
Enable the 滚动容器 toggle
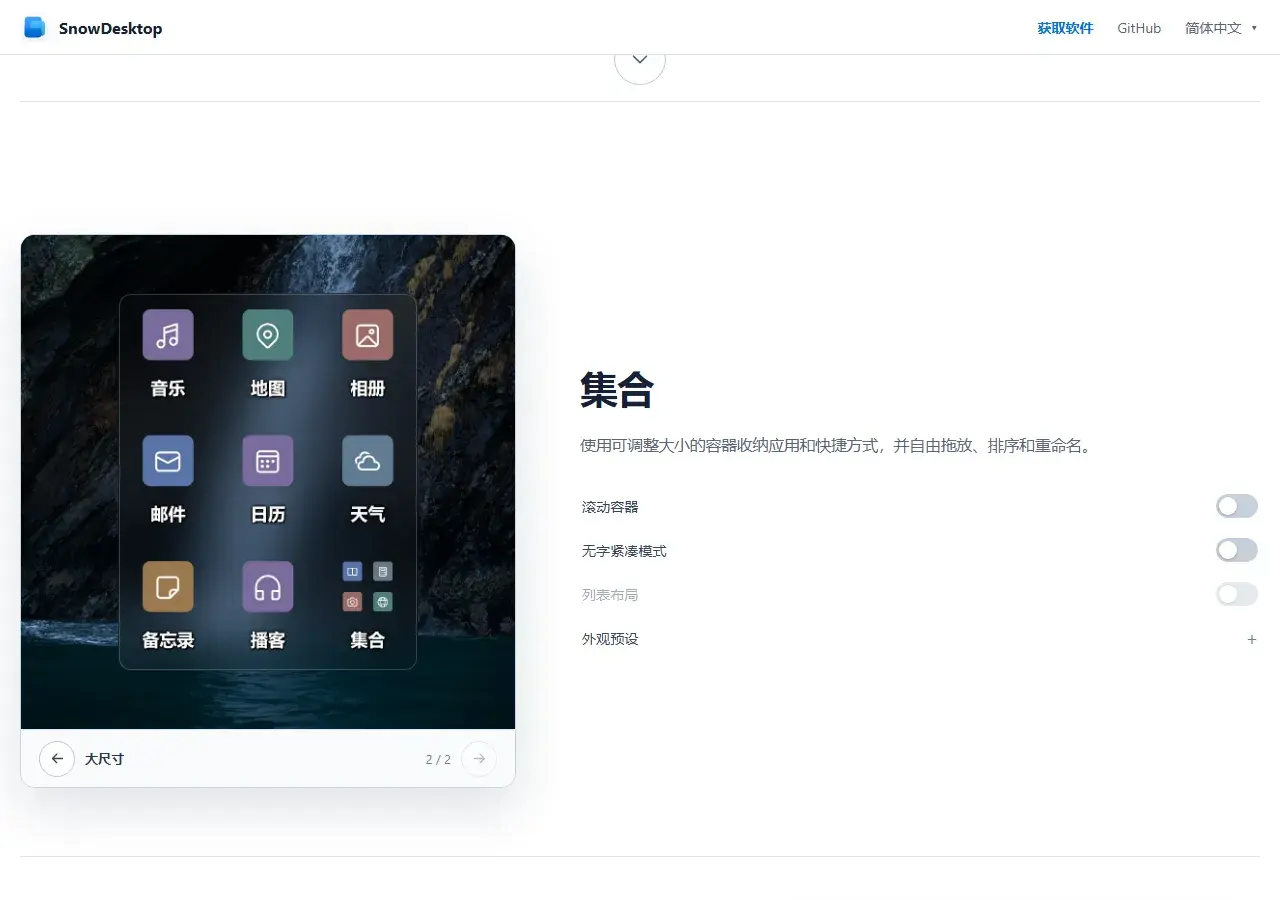[1237, 507]
